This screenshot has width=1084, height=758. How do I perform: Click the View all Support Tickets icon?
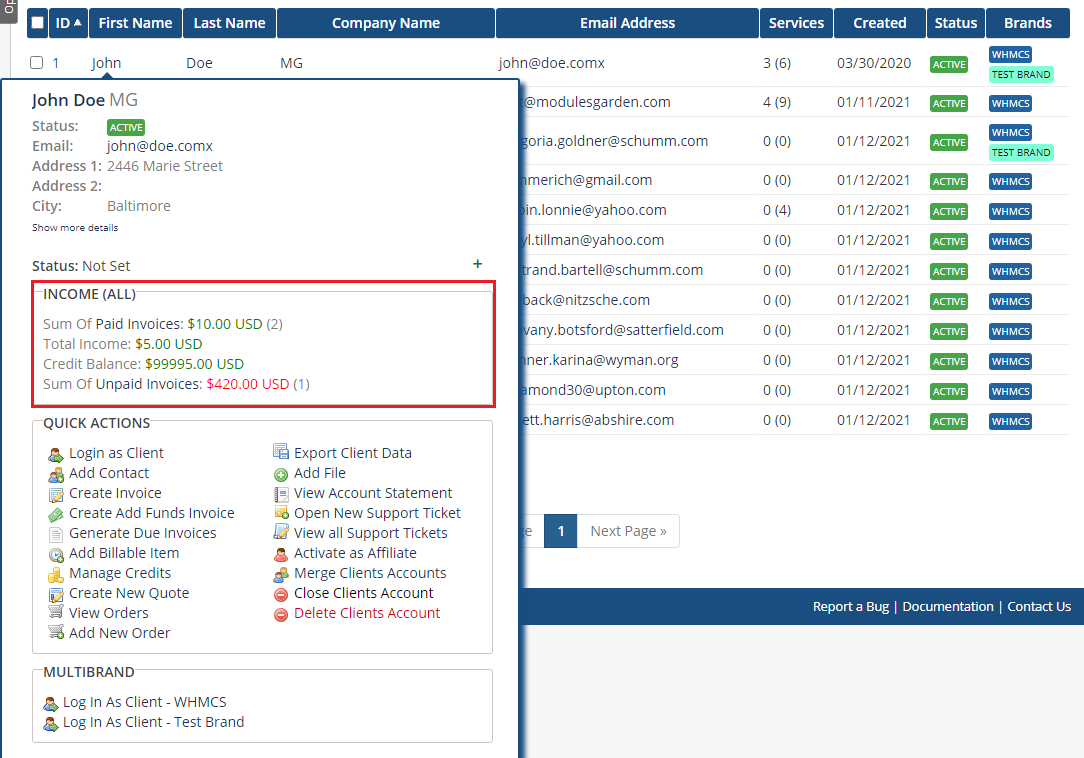click(281, 533)
